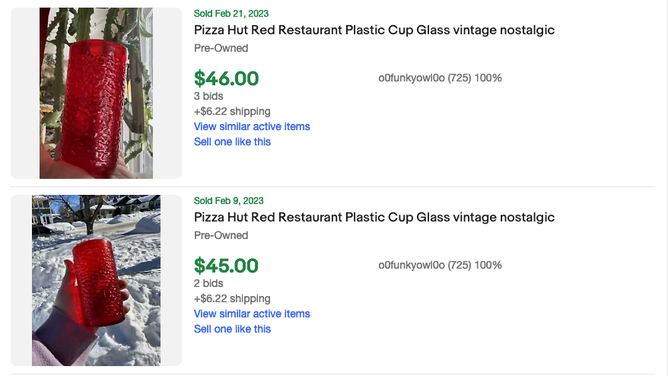Click the red cup thumbnail in the snow
Screen dimensions: 668x376
(x=96, y=281)
